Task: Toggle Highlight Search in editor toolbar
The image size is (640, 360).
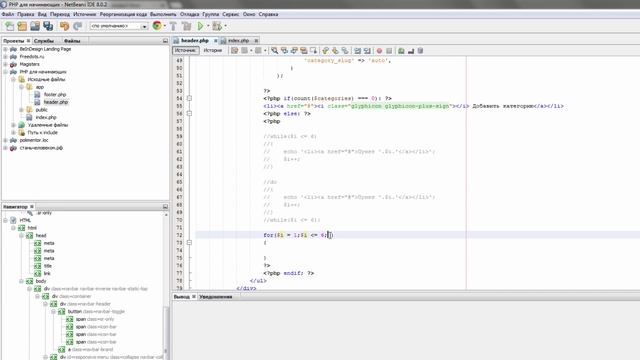Action: pos(304,51)
